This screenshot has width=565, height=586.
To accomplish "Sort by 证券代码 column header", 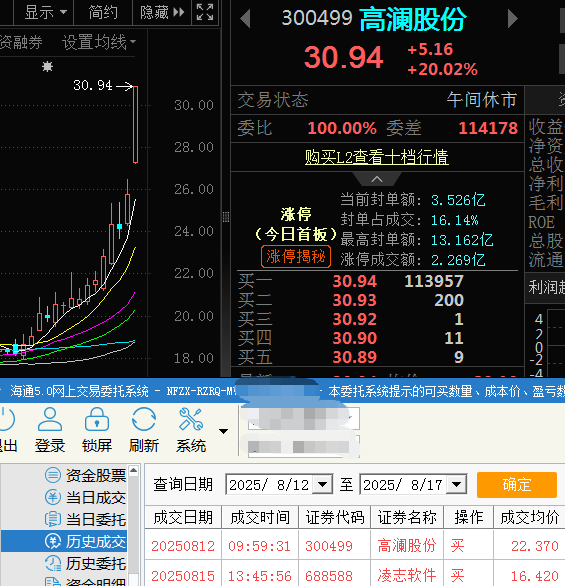I will (334, 518).
